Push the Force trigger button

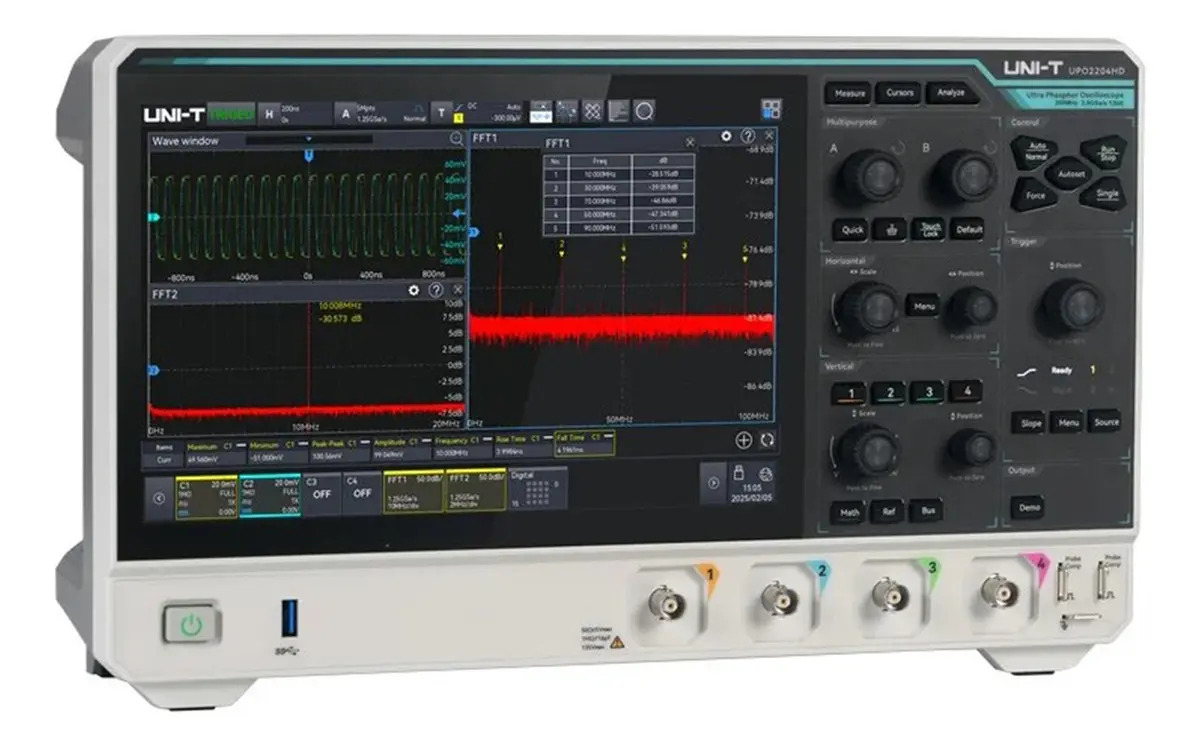point(1035,195)
